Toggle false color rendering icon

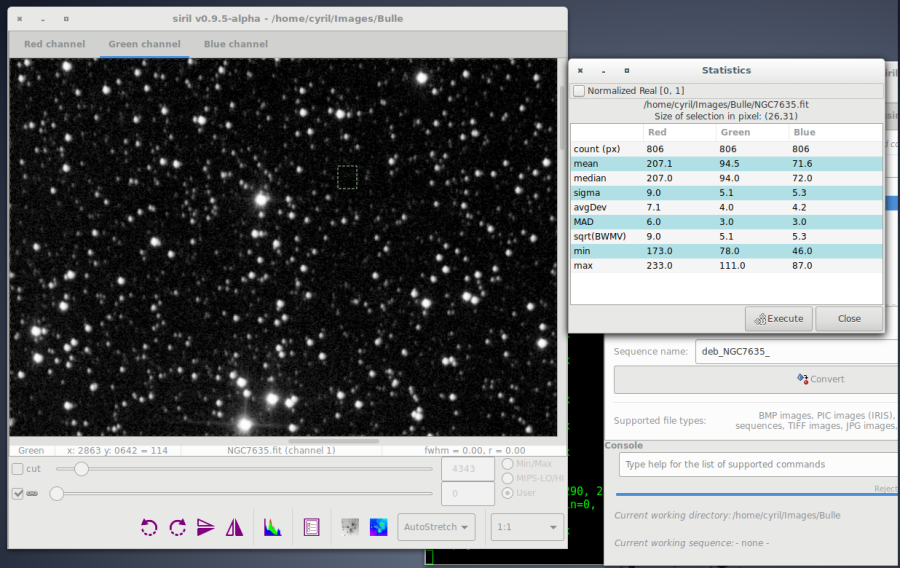click(379, 527)
